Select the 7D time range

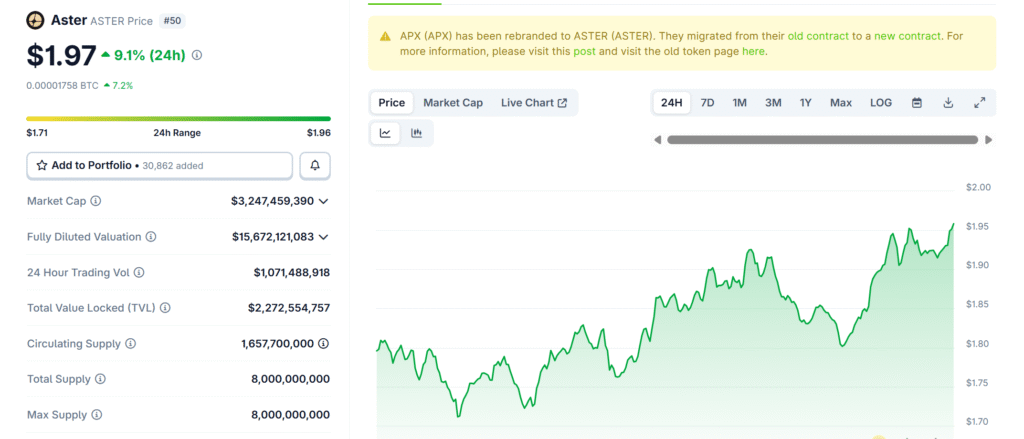click(x=707, y=103)
